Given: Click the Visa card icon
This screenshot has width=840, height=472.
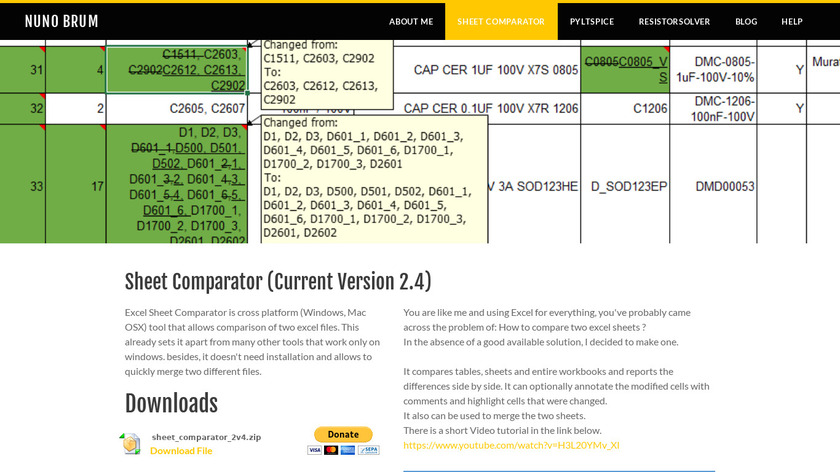Looking at the screenshot, I should [x=314, y=450].
